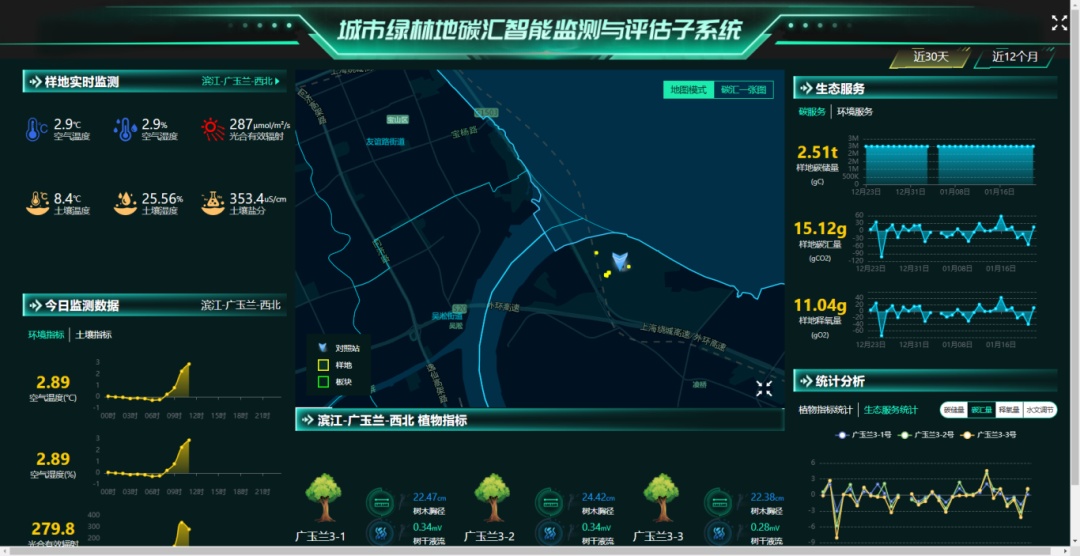Click the 22.47cm trunk diameter value
The image size is (1080, 556).
click(x=429, y=497)
